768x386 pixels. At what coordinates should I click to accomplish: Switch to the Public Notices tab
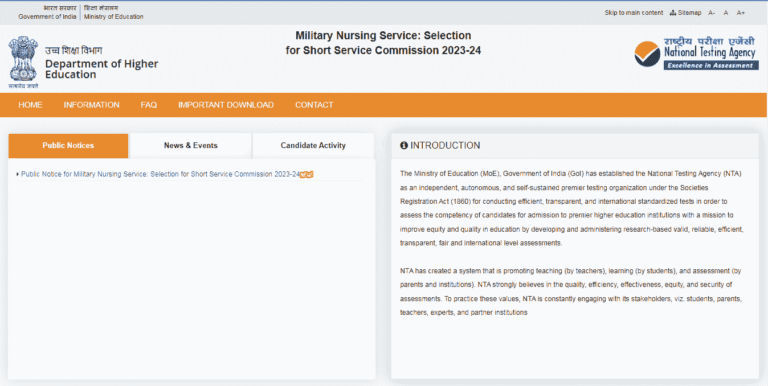68,145
